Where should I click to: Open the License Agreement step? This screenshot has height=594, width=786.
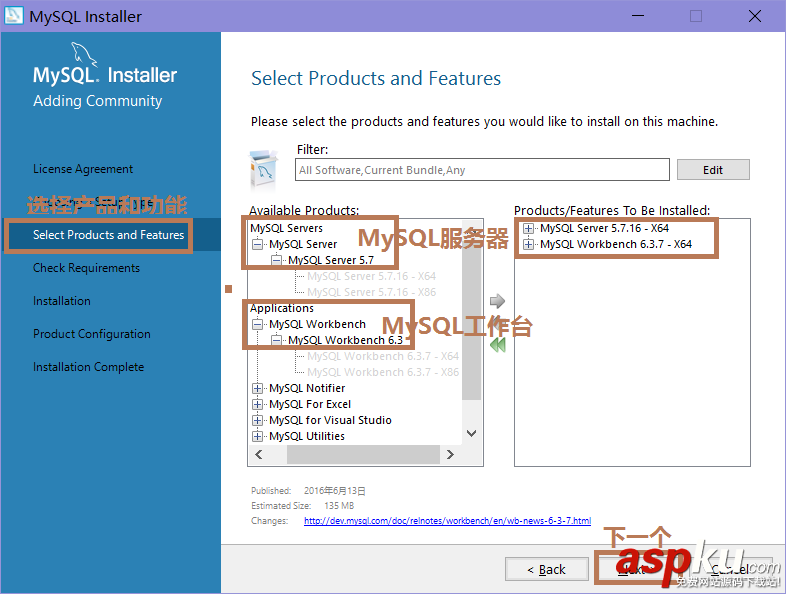[83, 169]
